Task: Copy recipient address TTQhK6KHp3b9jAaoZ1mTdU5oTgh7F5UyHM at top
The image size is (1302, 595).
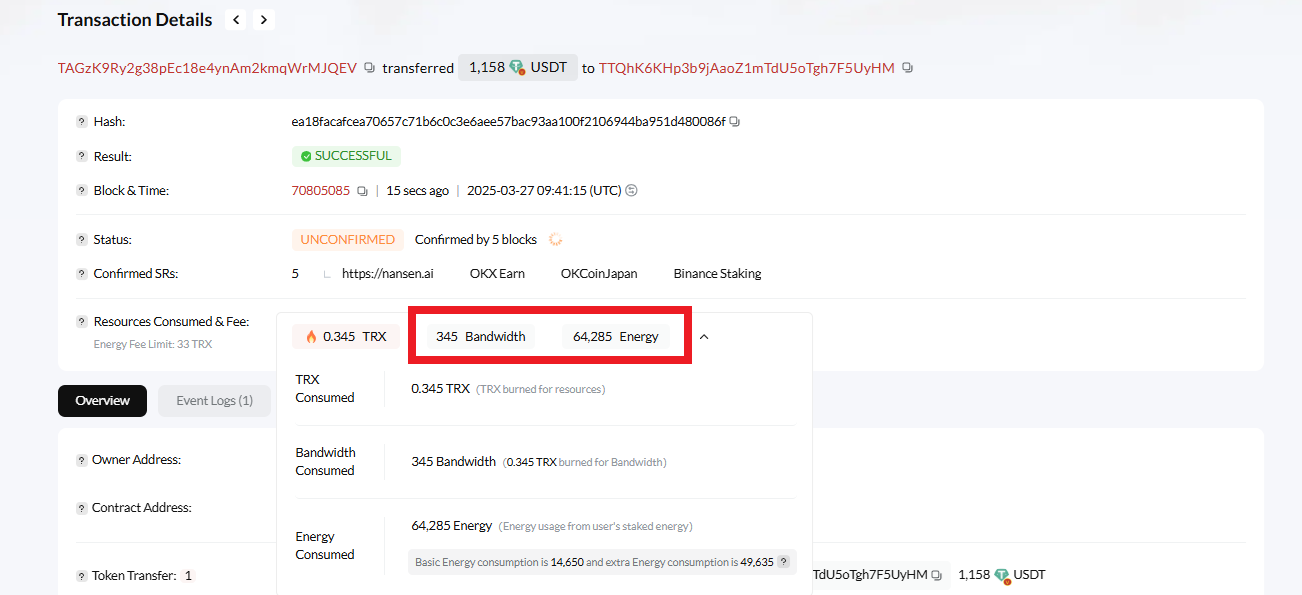Action: coord(907,68)
